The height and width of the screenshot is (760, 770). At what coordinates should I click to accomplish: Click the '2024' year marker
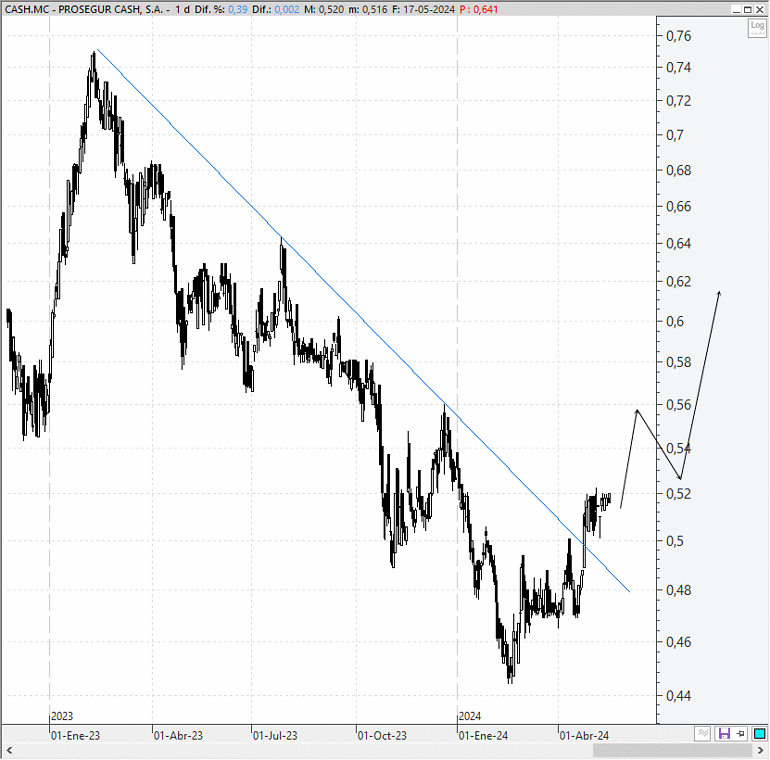click(x=470, y=716)
